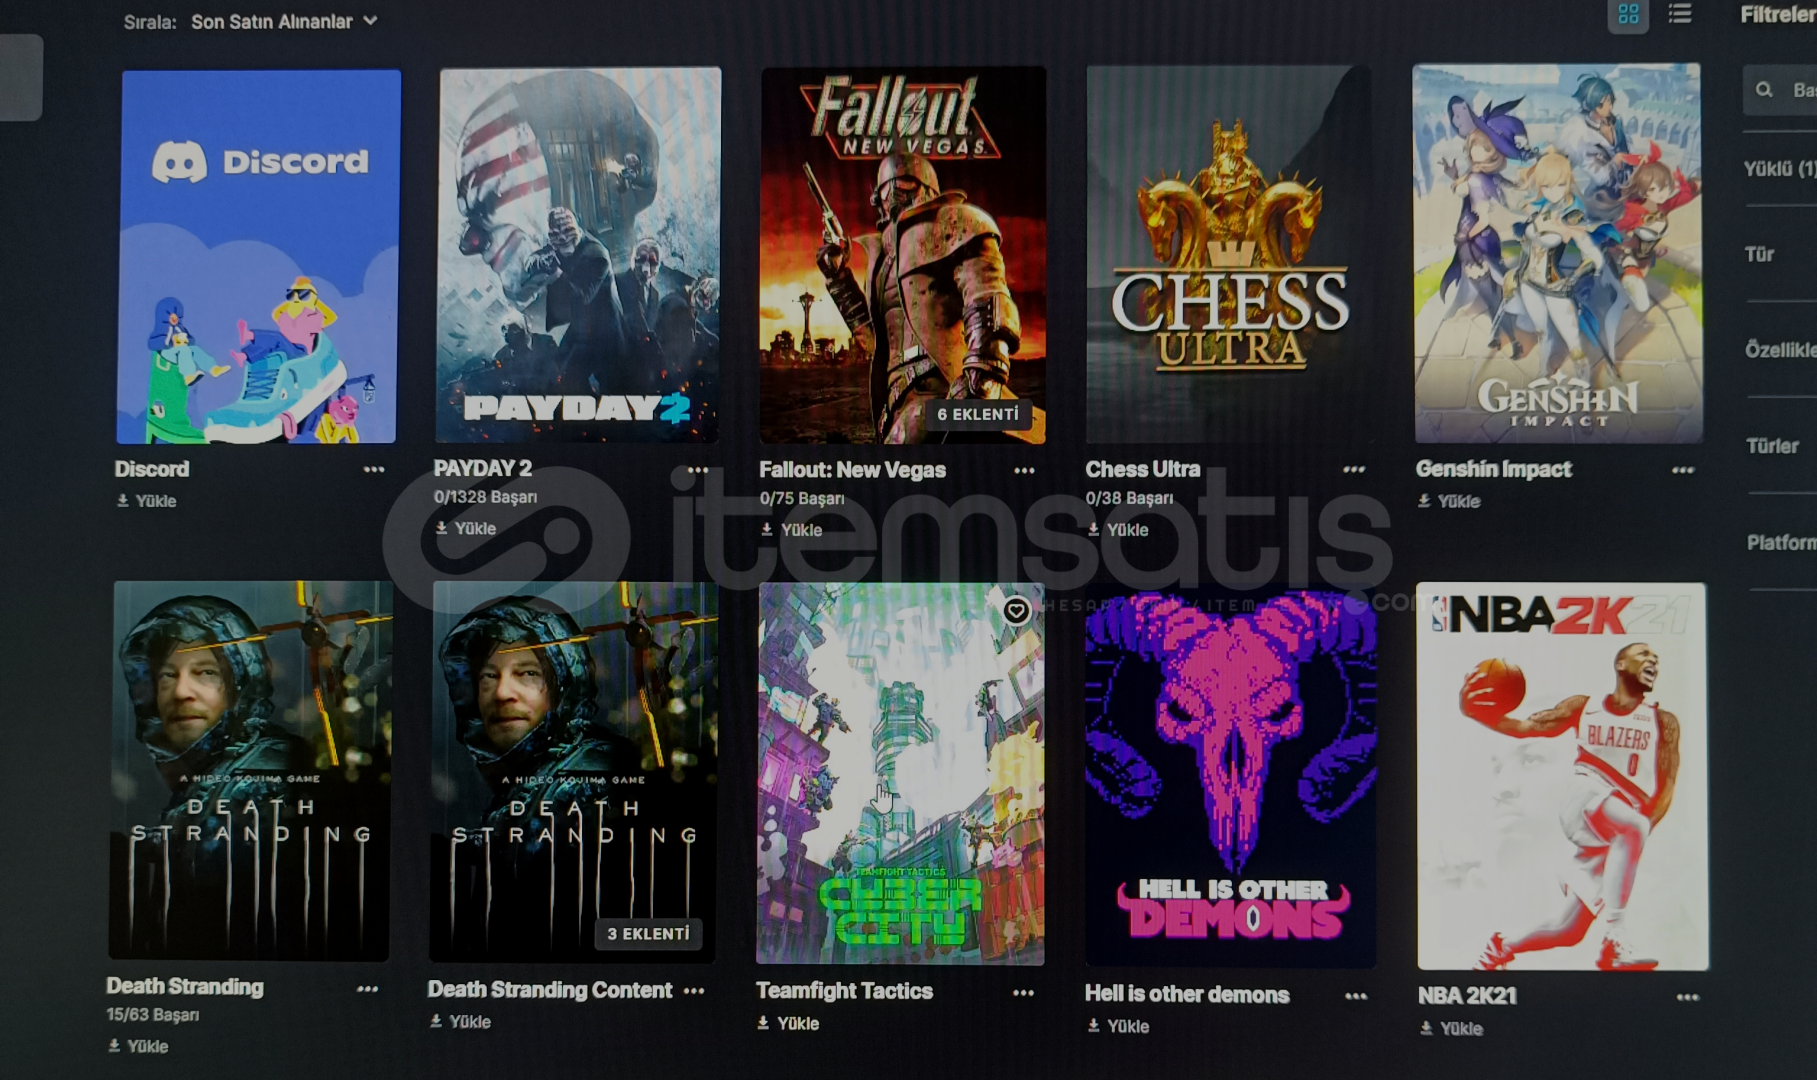Switch to grid view layout
The image size is (1817, 1080).
(x=1628, y=15)
